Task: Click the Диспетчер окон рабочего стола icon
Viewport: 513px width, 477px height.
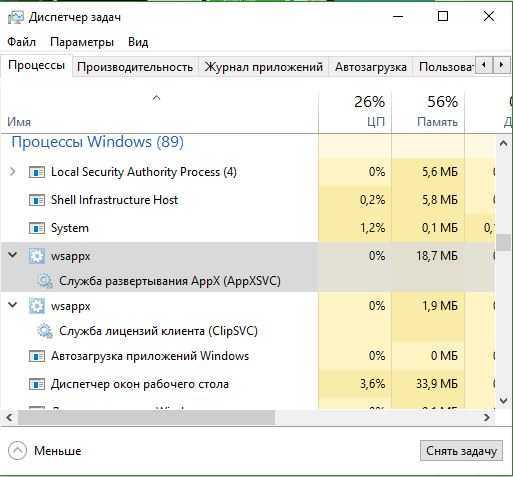Action: tap(37, 384)
